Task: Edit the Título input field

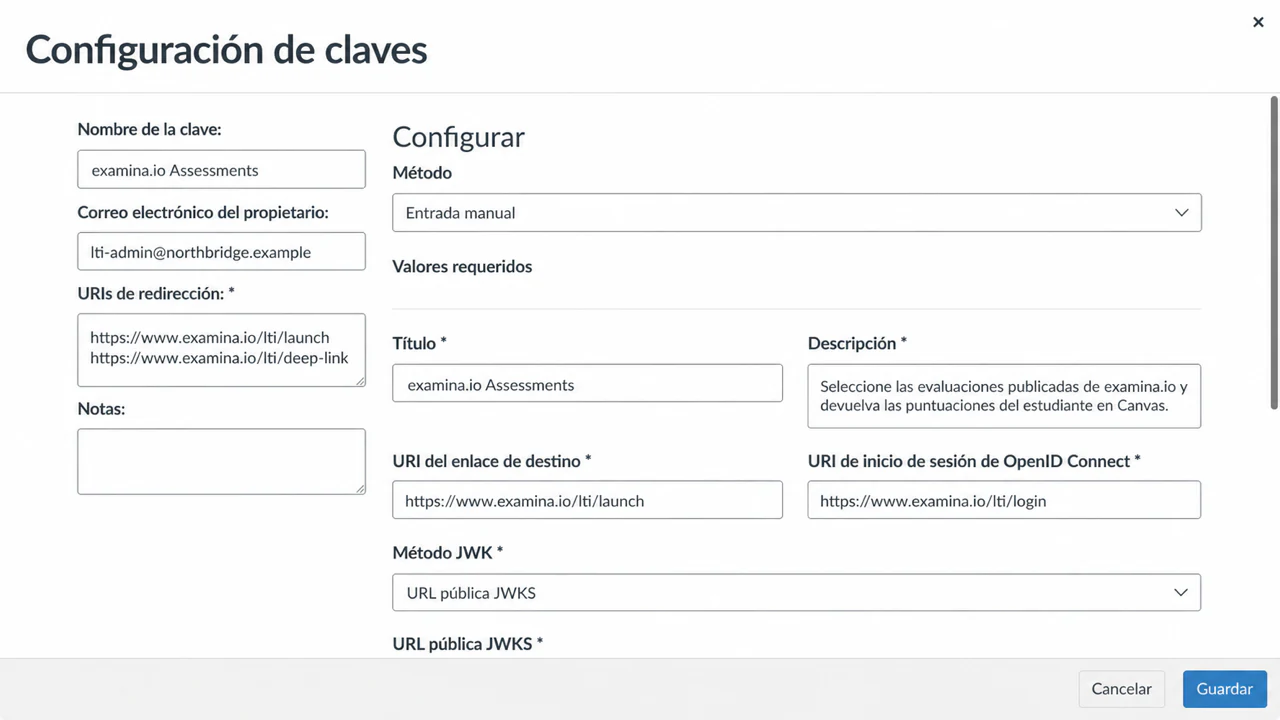Action: (x=587, y=384)
